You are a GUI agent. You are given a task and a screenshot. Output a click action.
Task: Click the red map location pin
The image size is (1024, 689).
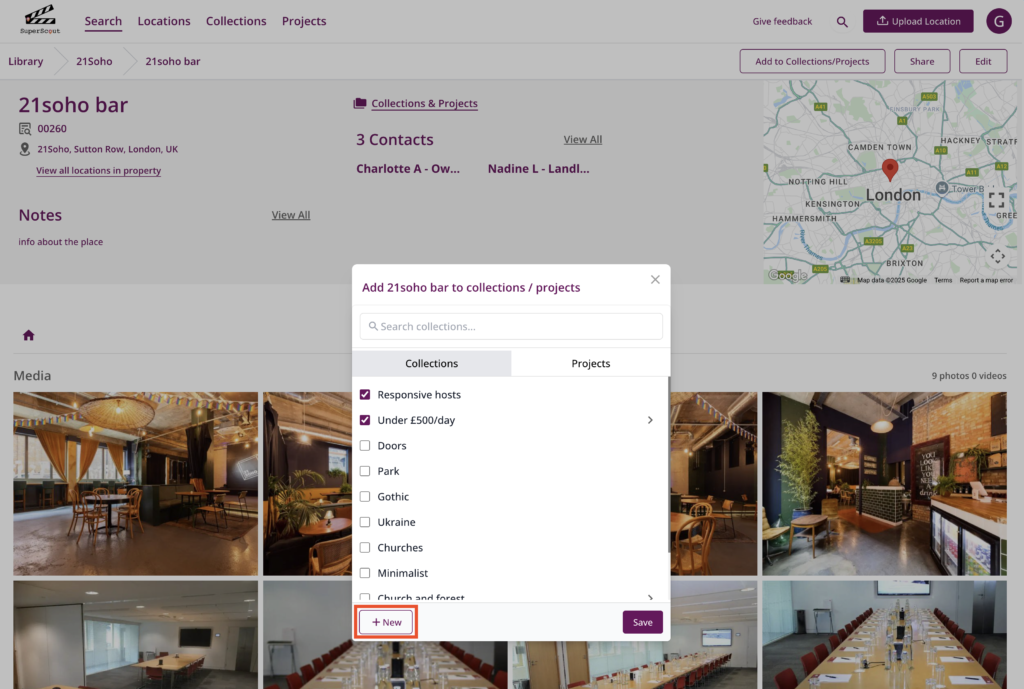[x=889, y=169]
